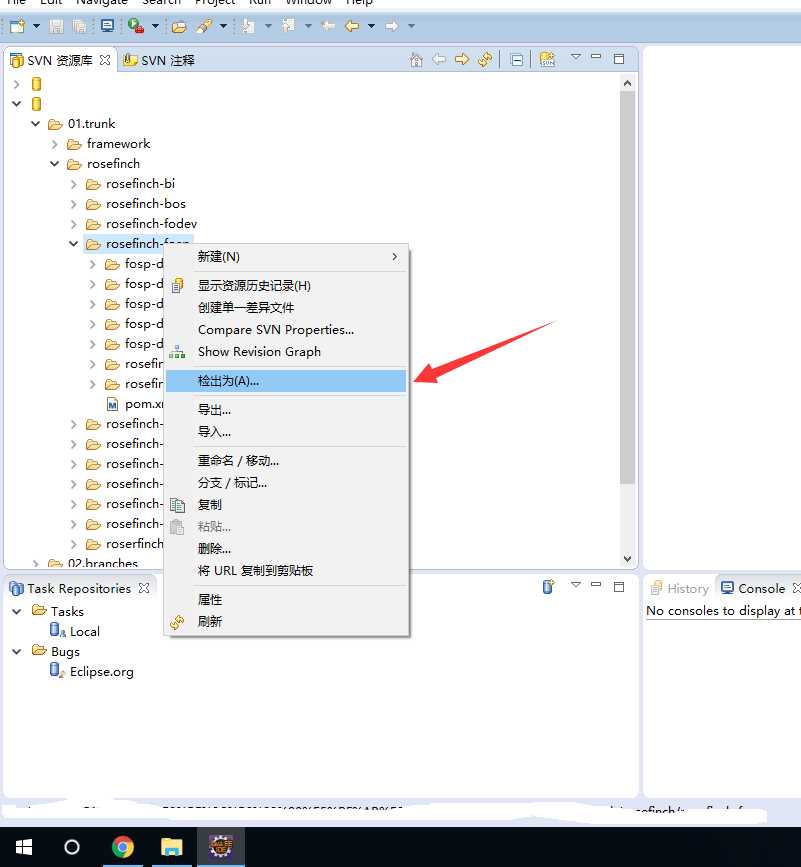This screenshot has width=801, height=867.
Task: Select the Console tab
Action: pyautogui.click(x=753, y=588)
